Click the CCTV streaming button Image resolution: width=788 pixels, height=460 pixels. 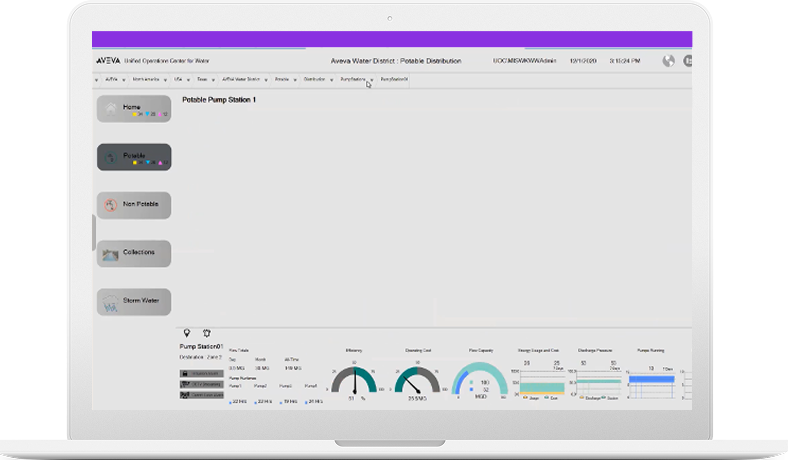pyautogui.click(x=202, y=384)
